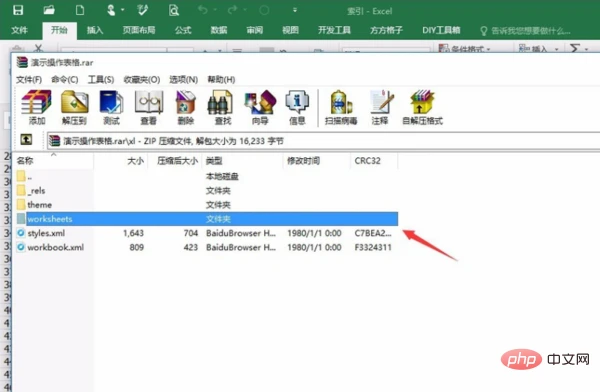The height and width of the screenshot is (392, 600).
Task: Click the Virus Scan (扫描病毒) icon
Action: [341, 107]
